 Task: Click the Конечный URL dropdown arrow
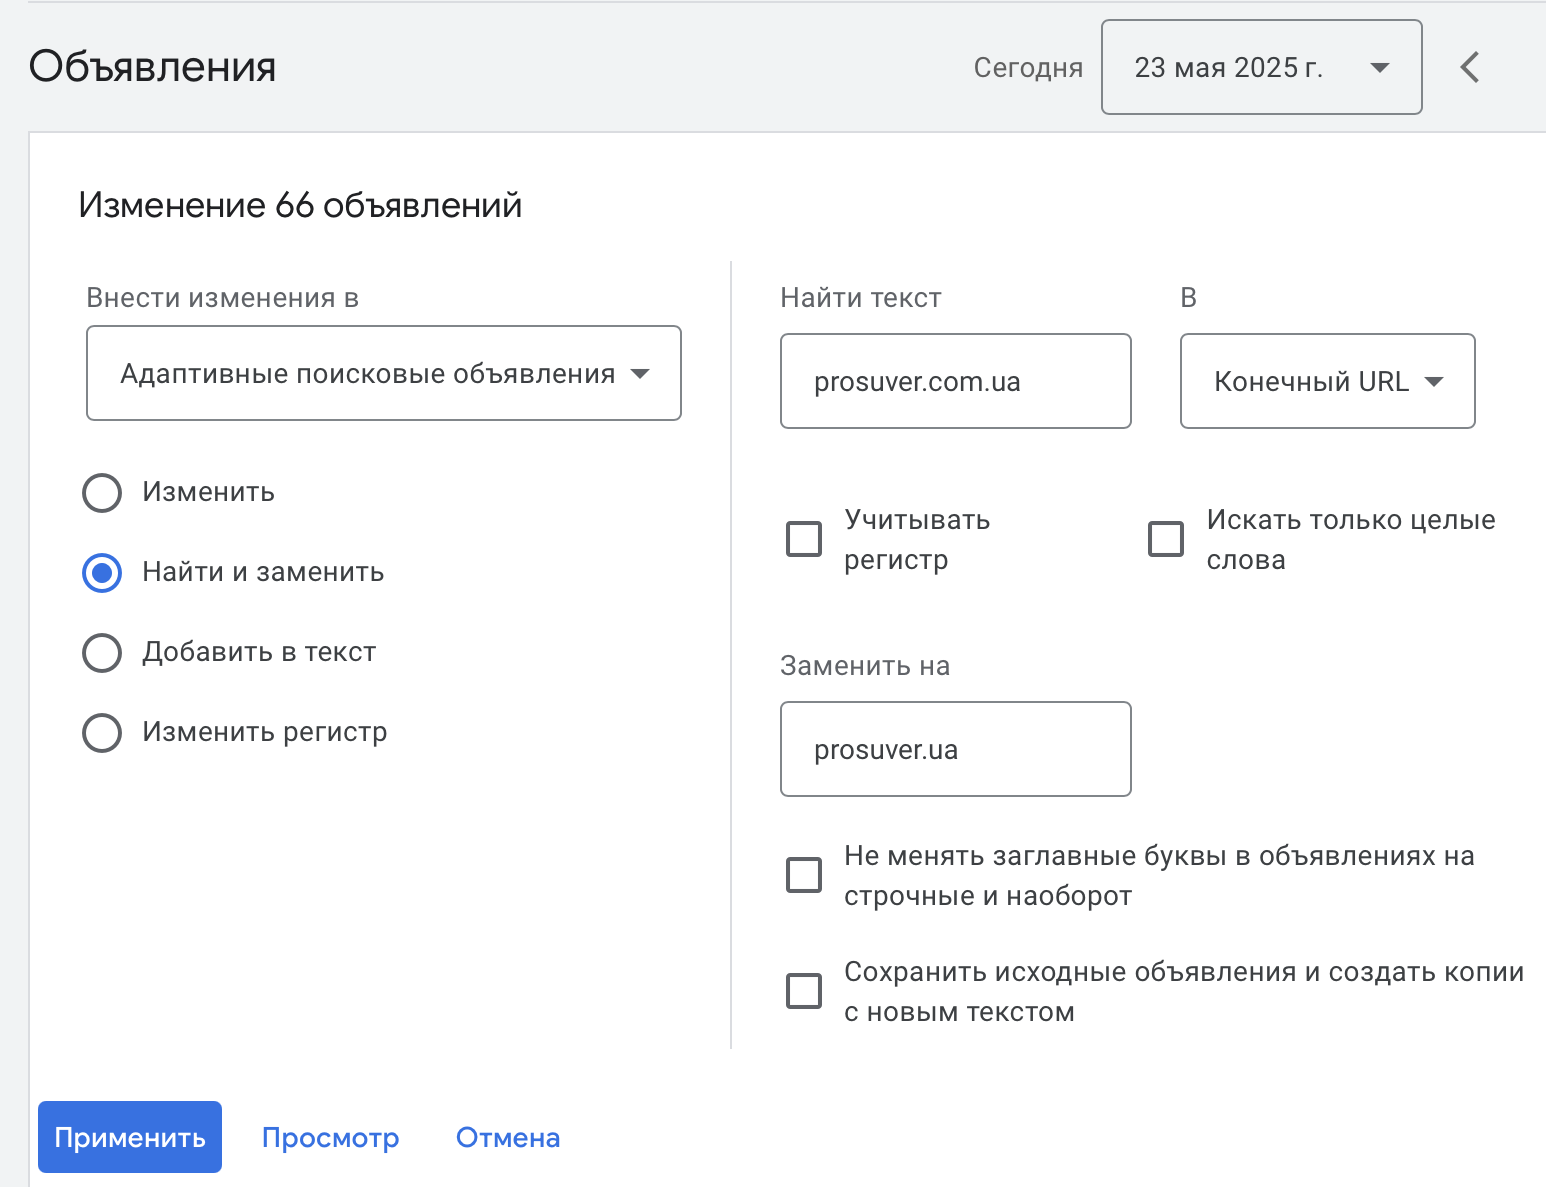click(x=1437, y=381)
